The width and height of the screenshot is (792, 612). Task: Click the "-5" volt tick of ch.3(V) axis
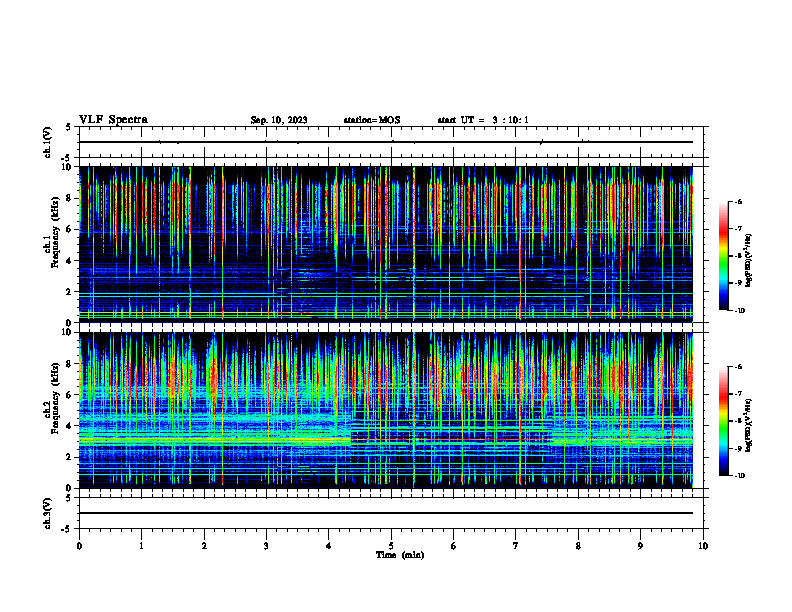point(67,529)
